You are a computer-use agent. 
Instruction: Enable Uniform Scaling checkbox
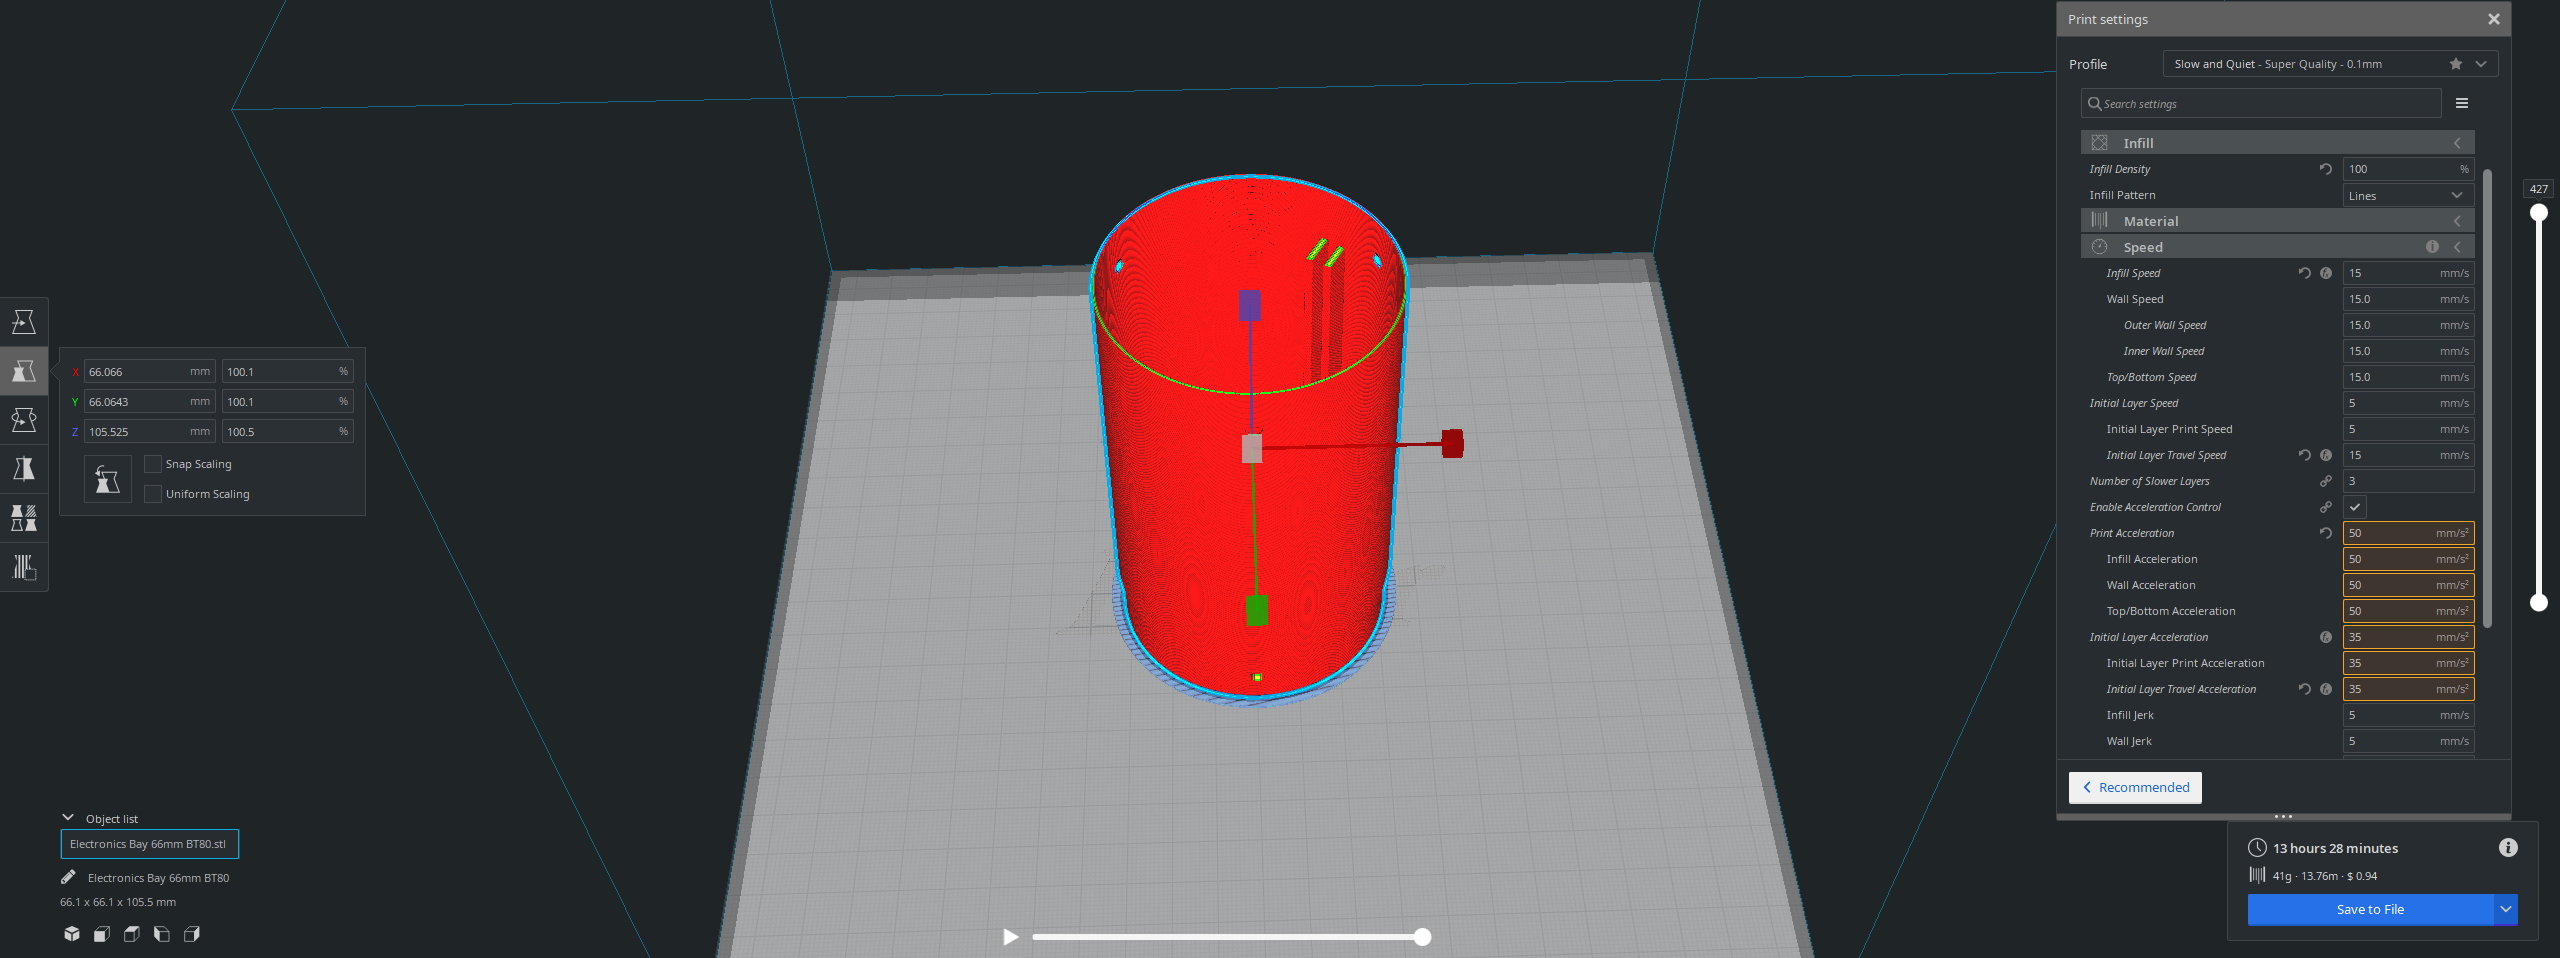pos(153,494)
